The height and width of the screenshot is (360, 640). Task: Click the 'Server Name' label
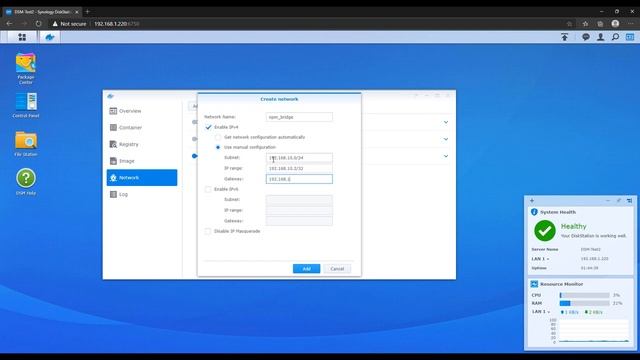[545, 249]
